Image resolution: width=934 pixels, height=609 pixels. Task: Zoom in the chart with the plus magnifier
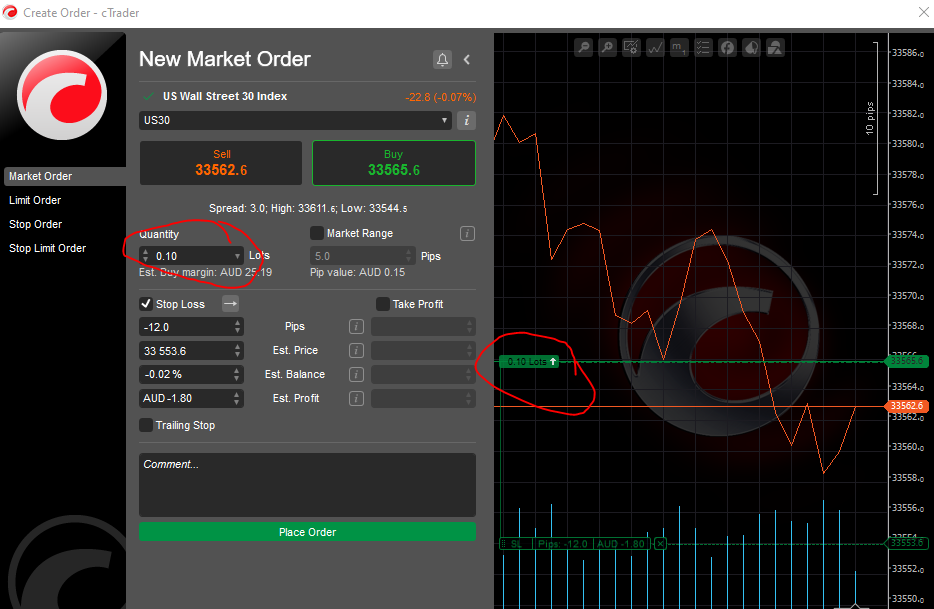tap(608, 48)
